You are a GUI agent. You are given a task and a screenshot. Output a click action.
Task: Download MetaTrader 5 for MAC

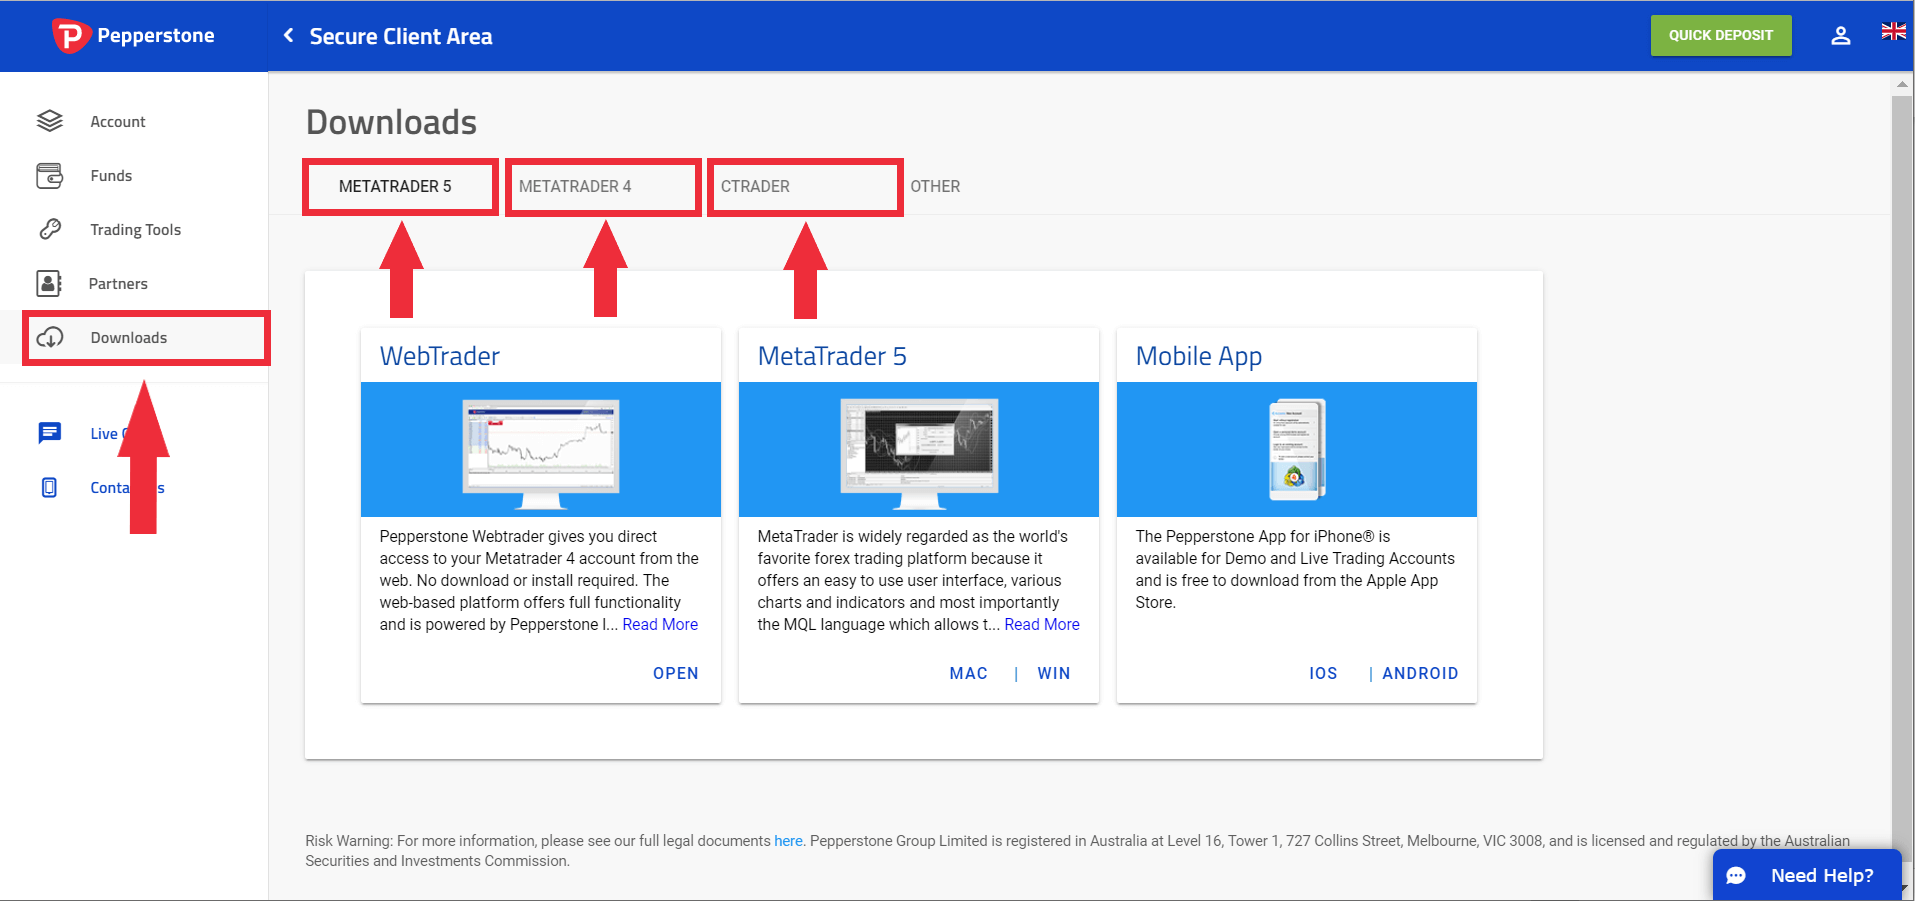tap(968, 673)
